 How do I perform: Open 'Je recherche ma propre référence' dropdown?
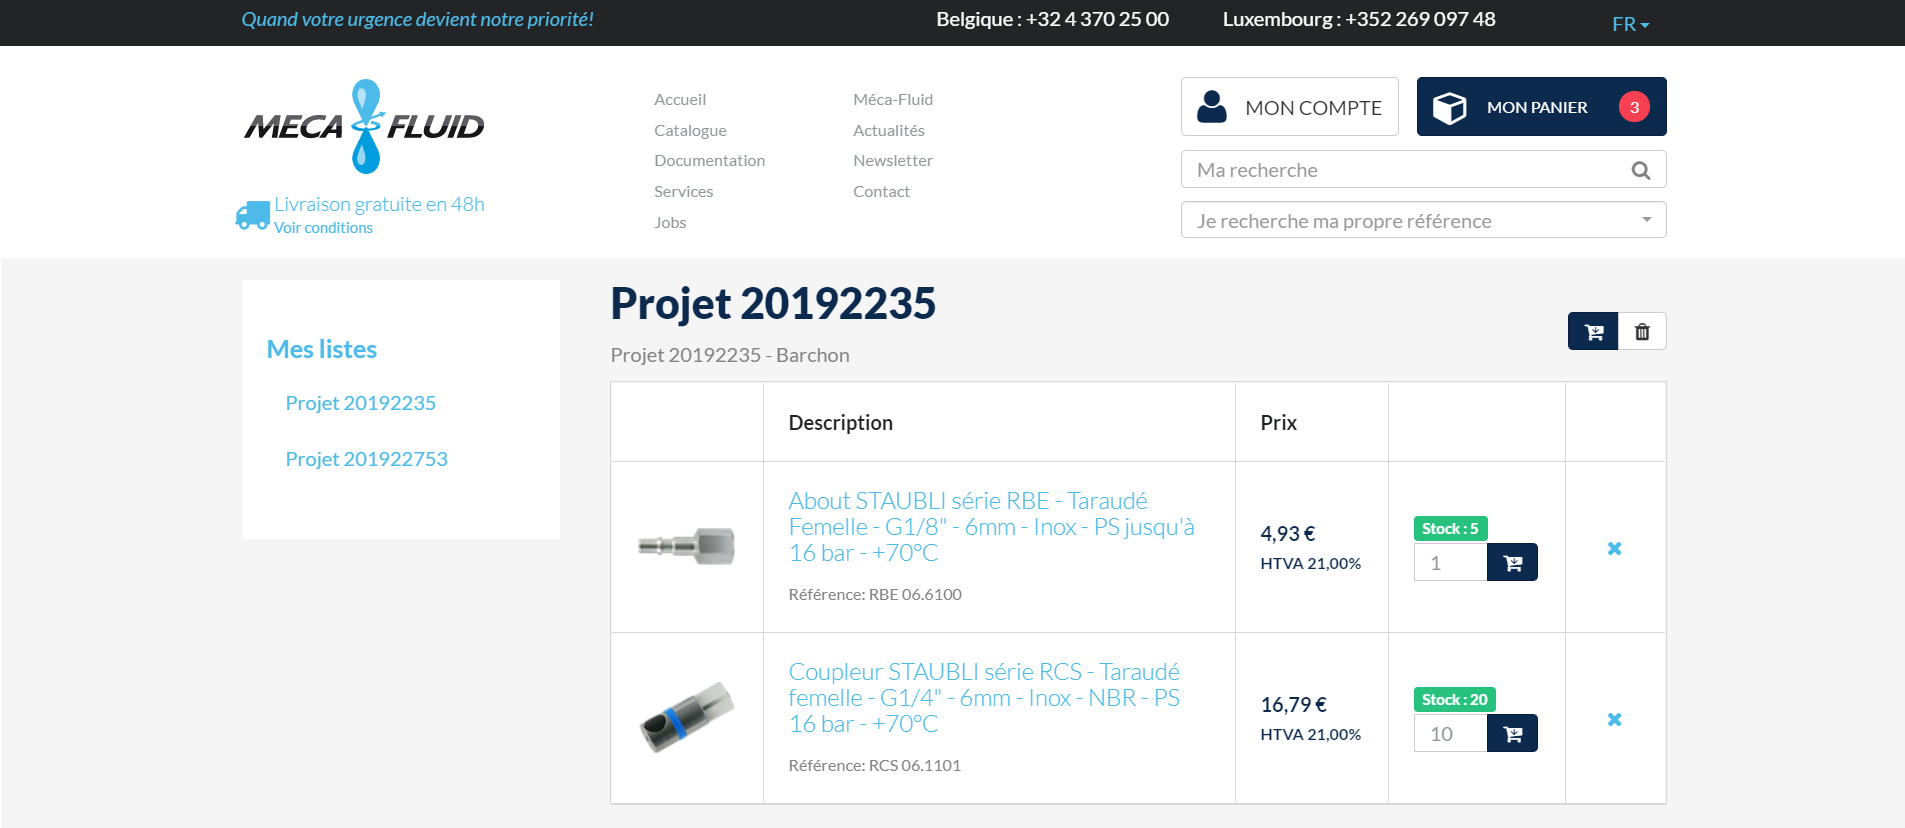(x=1423, y=220)
